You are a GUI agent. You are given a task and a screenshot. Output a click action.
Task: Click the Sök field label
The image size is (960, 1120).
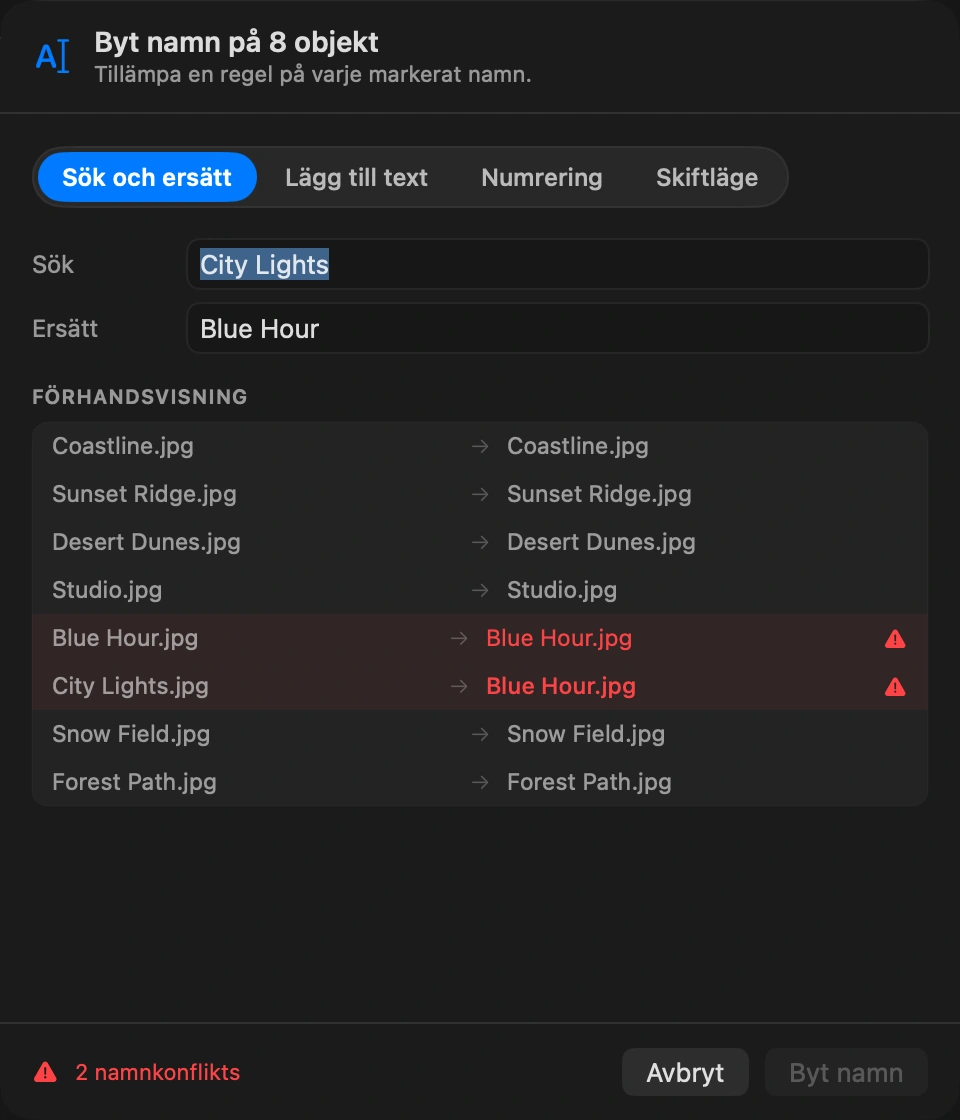coord(53,264)
